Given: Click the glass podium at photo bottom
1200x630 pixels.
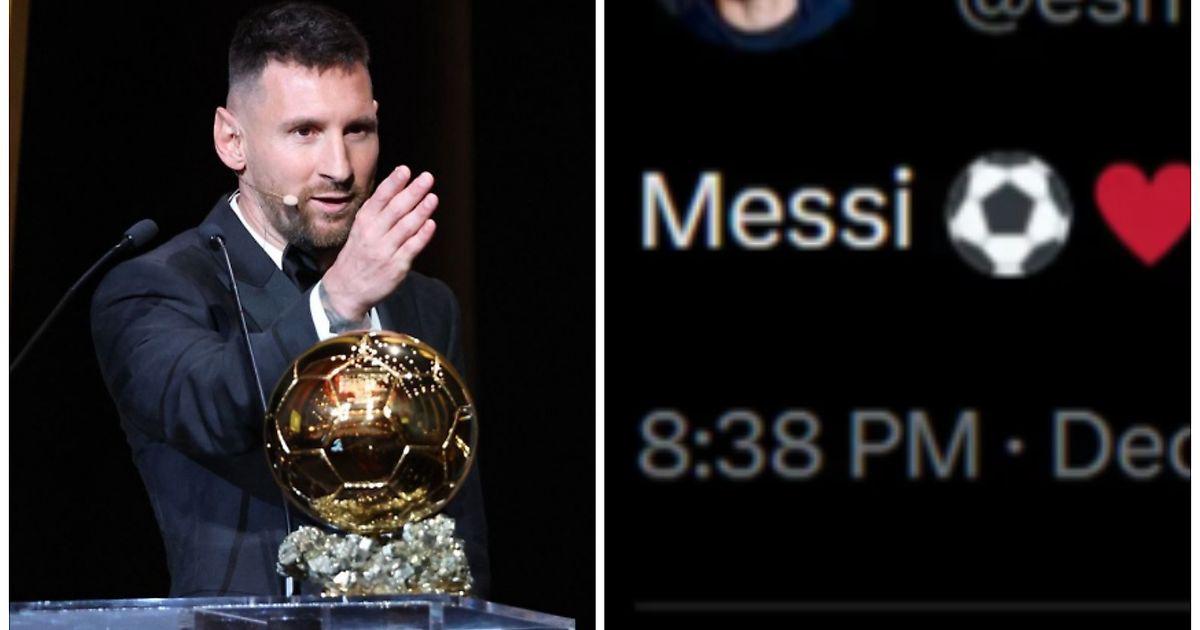Looking at the screenshot, I should [x=290, y=612].
